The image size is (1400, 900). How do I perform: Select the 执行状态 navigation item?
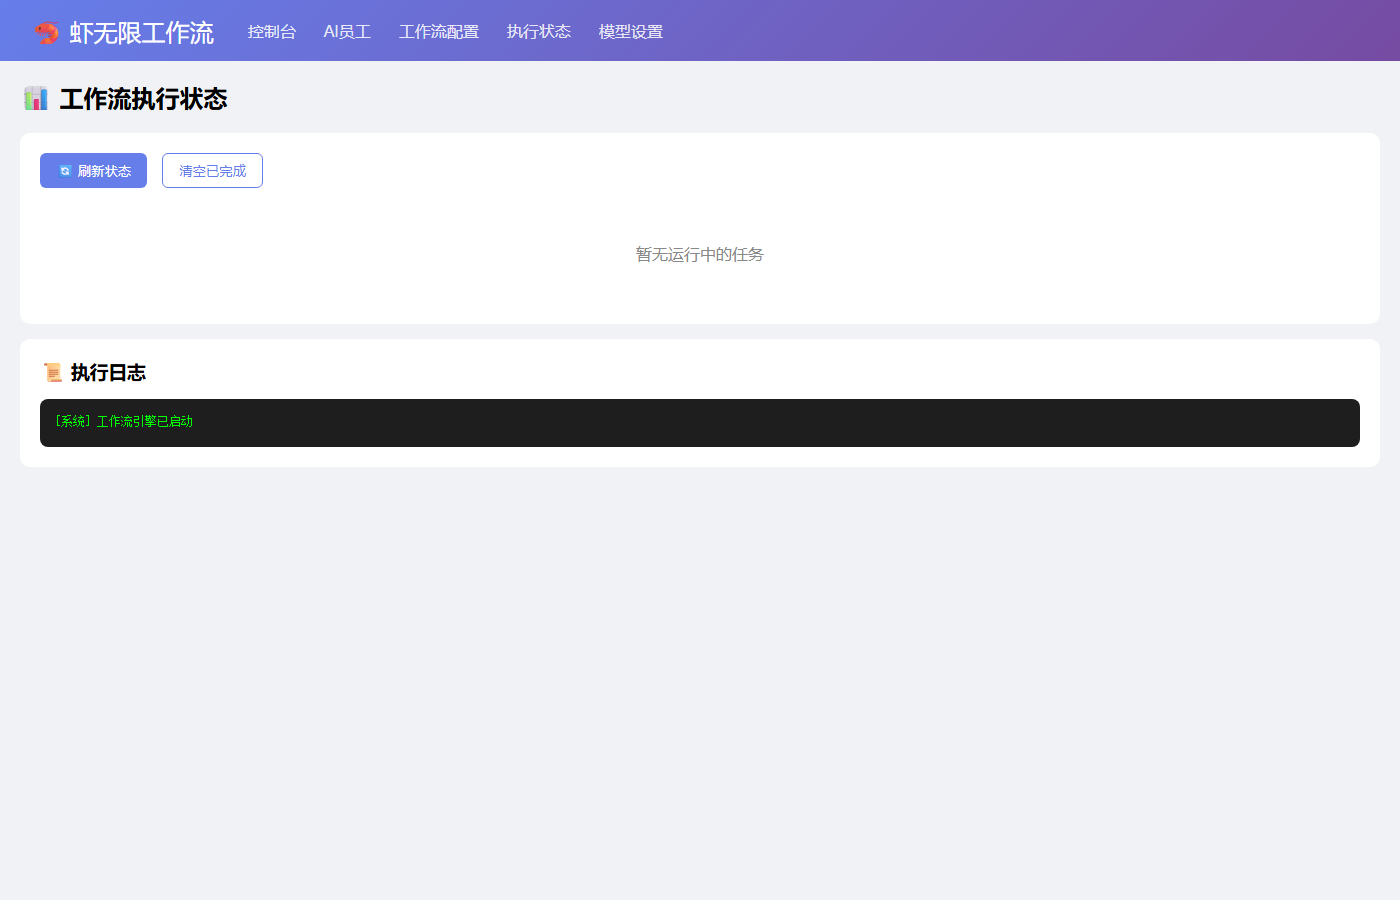click(x=538, y=32)
